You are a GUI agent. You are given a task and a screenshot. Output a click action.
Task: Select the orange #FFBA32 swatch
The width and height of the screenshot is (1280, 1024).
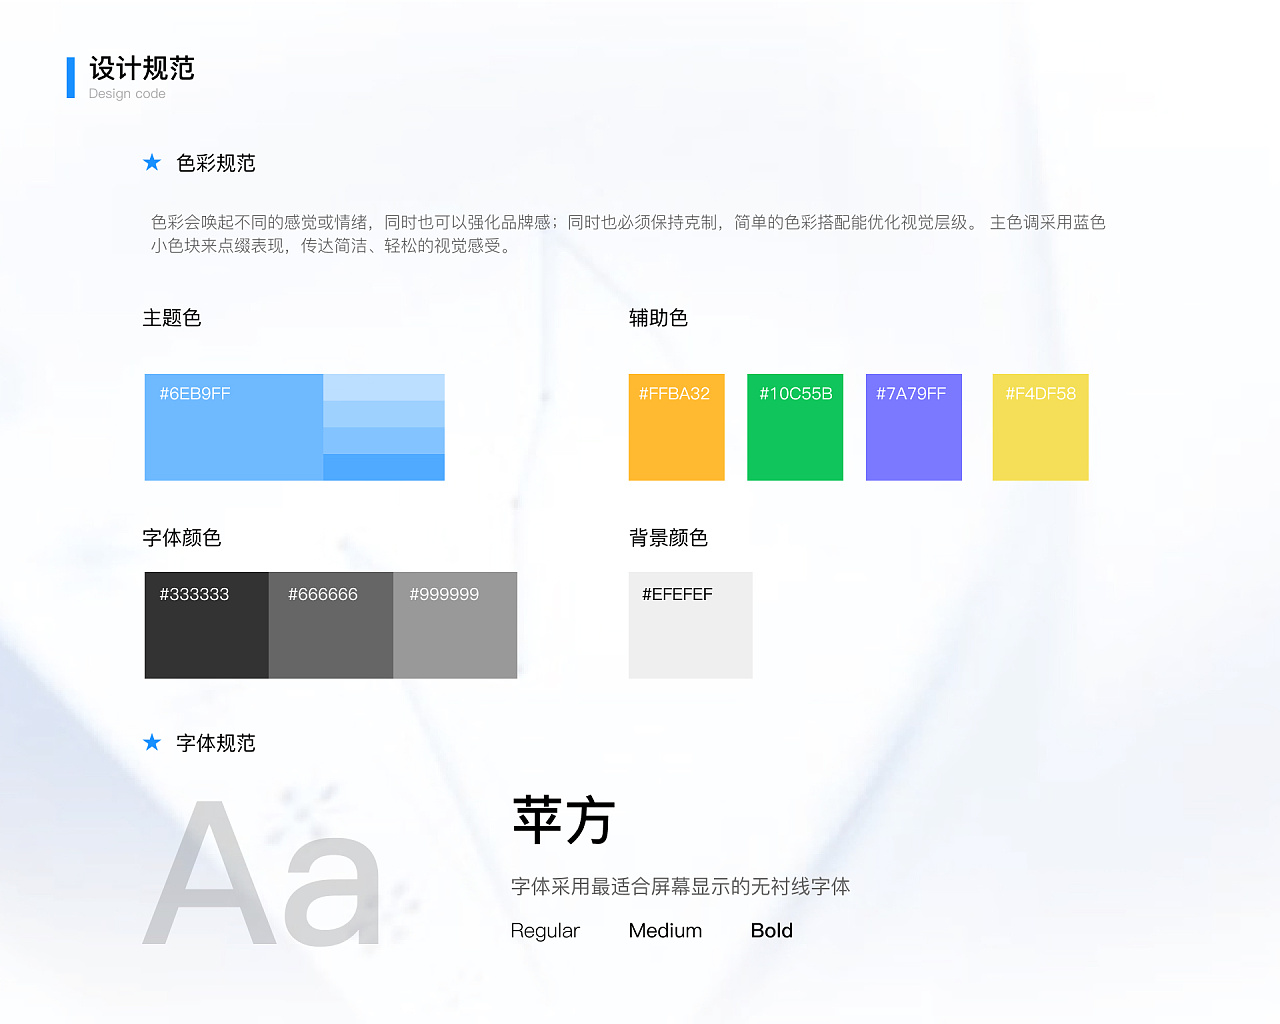(x=676, y=428)
